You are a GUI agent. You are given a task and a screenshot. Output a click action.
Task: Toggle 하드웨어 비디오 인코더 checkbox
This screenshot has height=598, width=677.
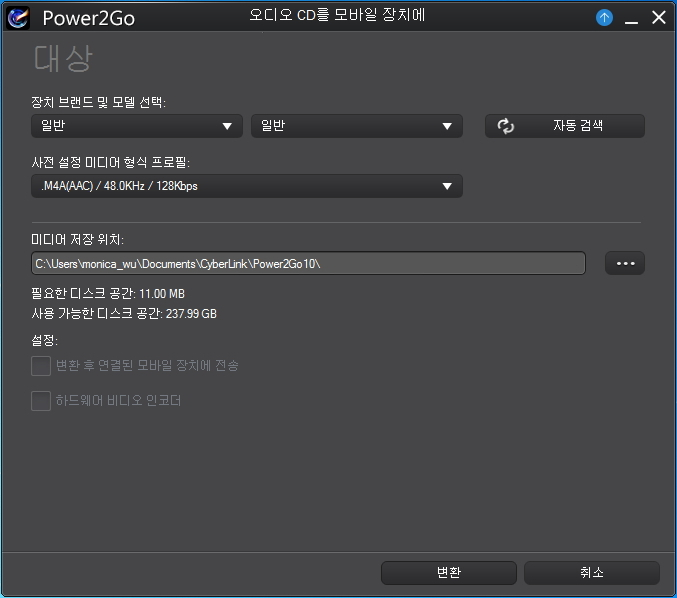pyautogui.click(x=41, y=401)
